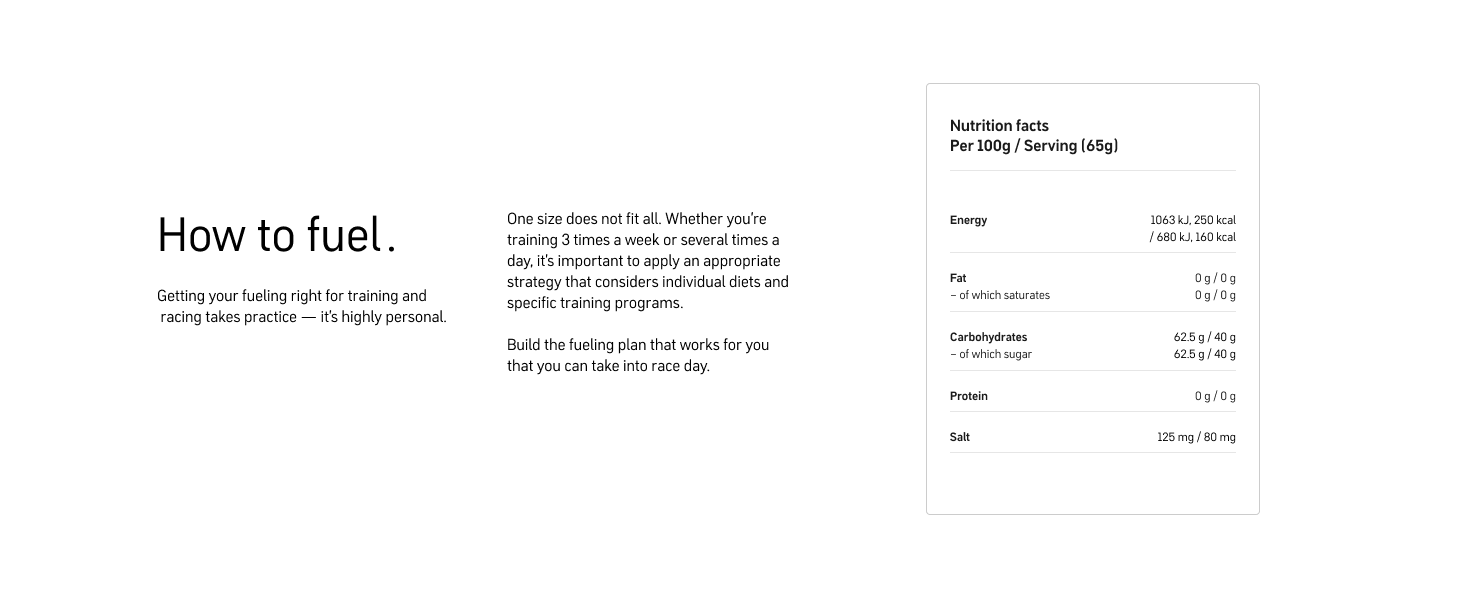Click the "125 mg / 80 mg" salt value
This screenshot has width=1464, height=600.
coord(1196,437)
